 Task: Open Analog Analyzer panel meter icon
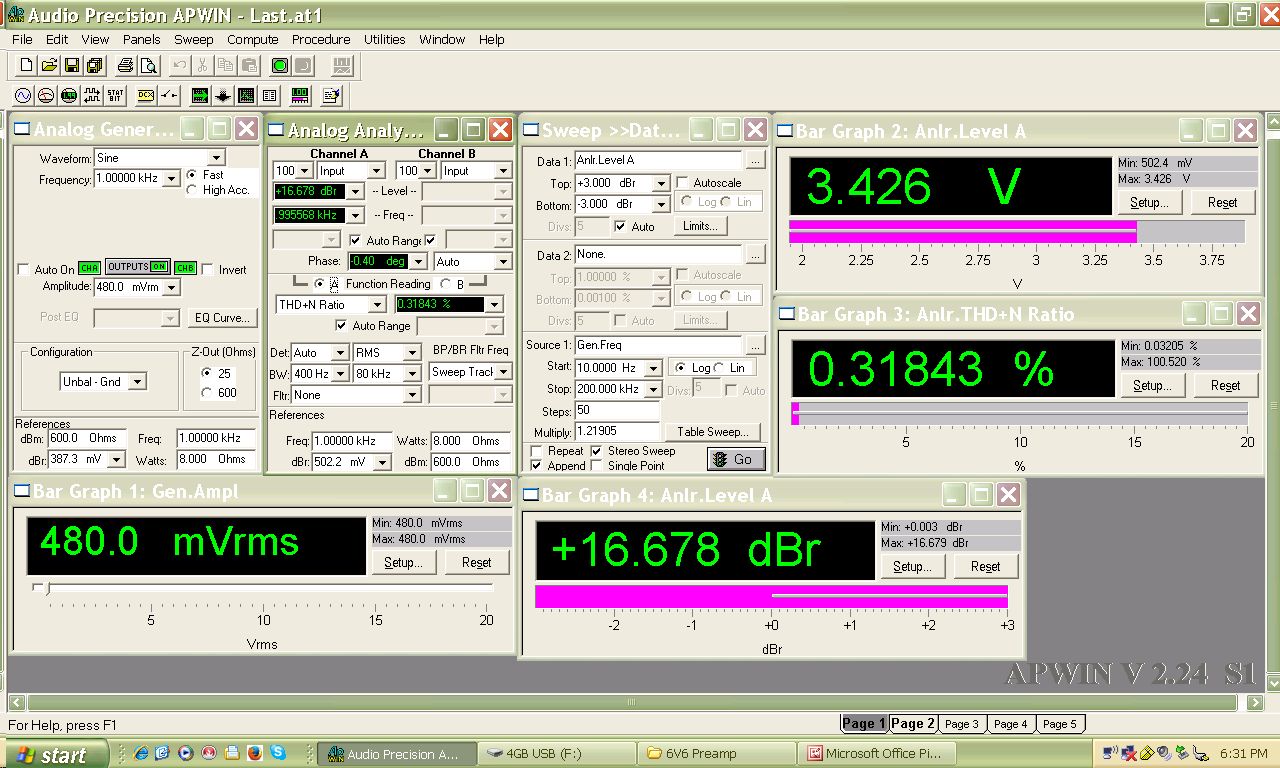tap(46, 96)
